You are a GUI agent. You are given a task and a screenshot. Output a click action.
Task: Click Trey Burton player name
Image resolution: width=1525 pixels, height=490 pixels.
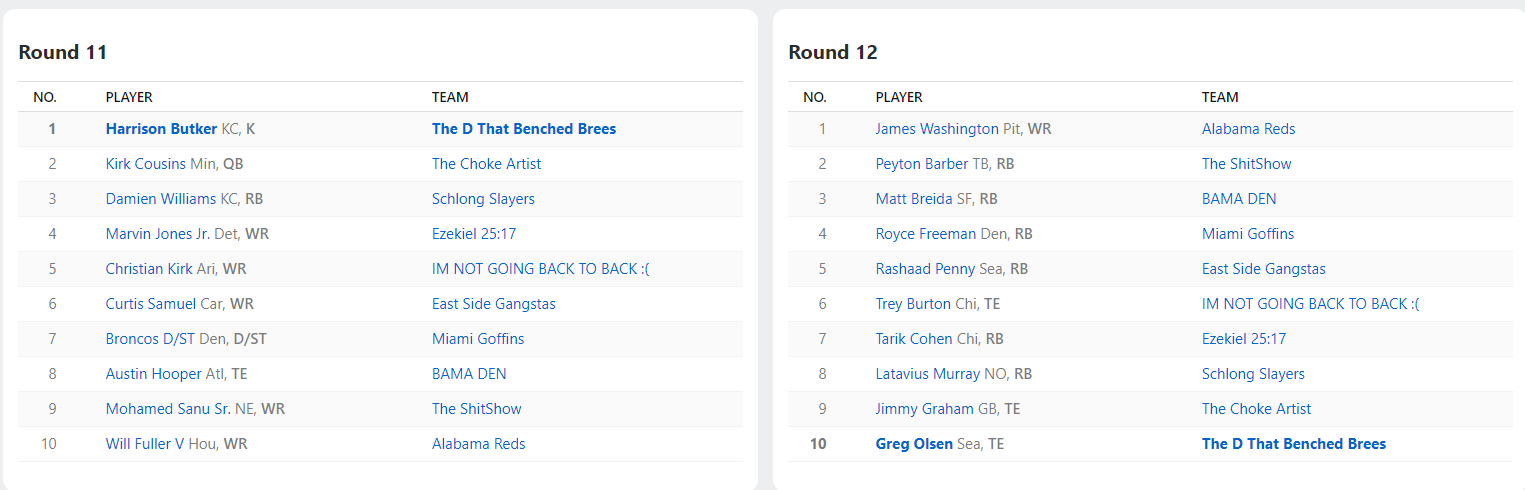913,304
